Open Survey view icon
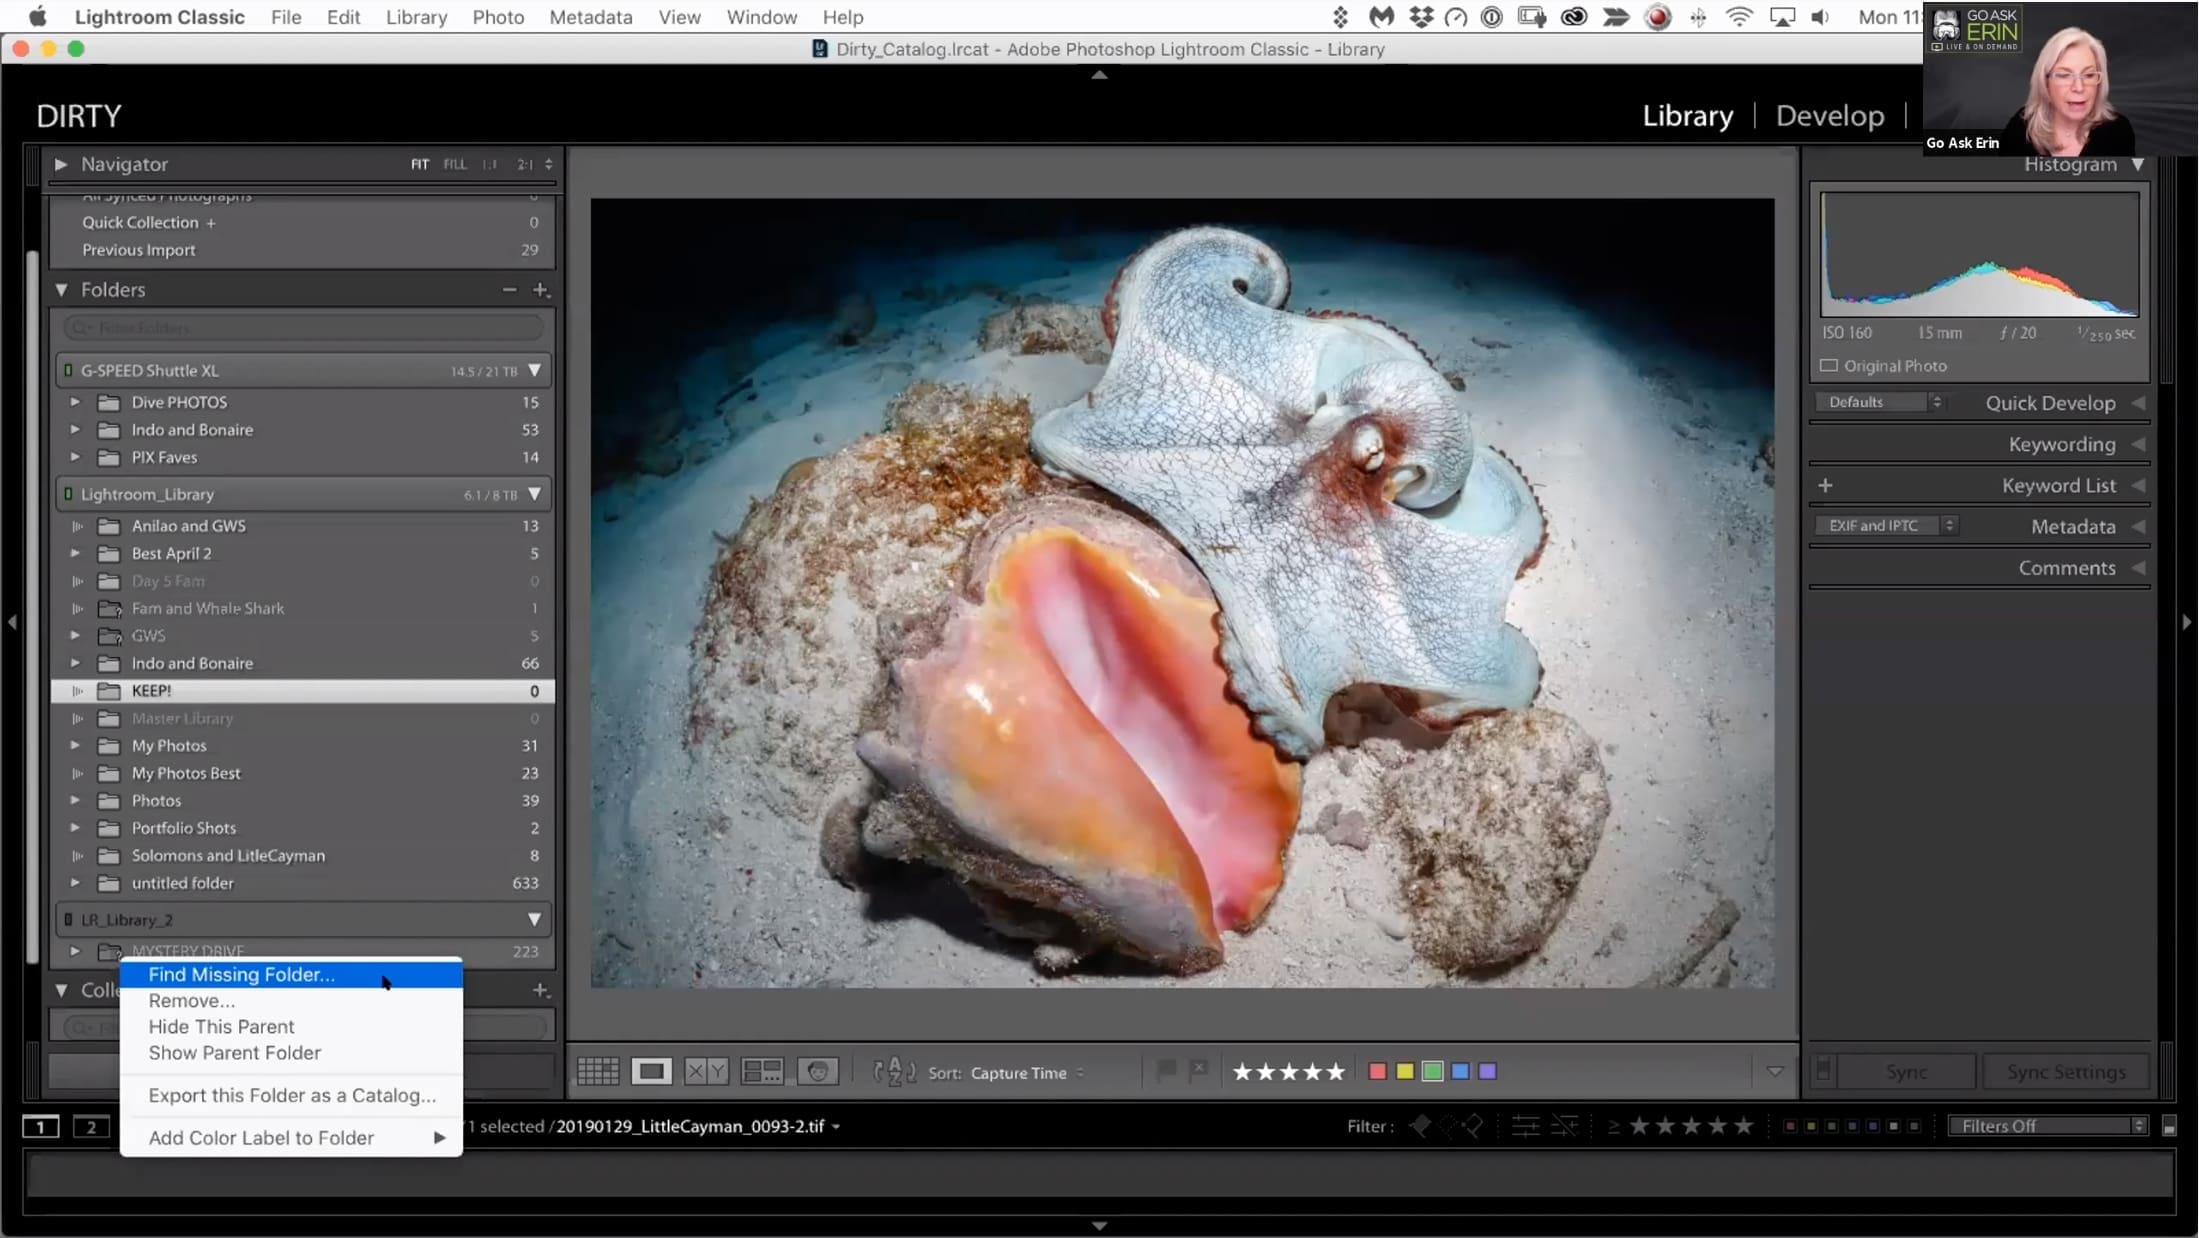 tap(762, 1072)
